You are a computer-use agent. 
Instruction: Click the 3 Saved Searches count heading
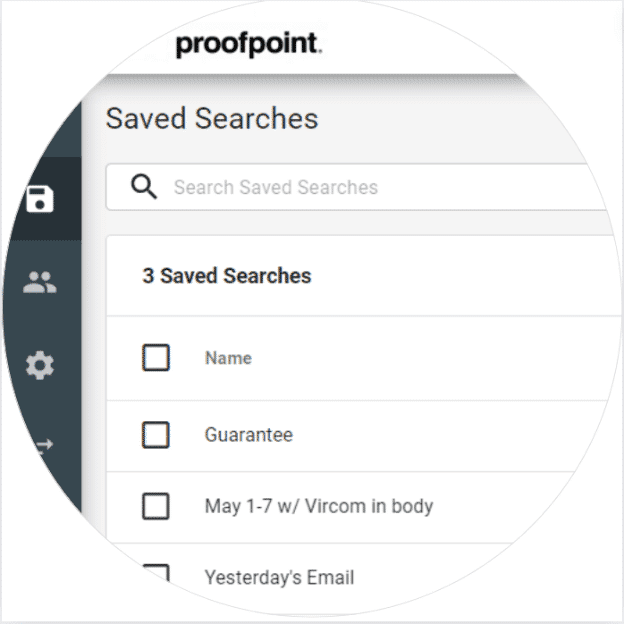226,276
